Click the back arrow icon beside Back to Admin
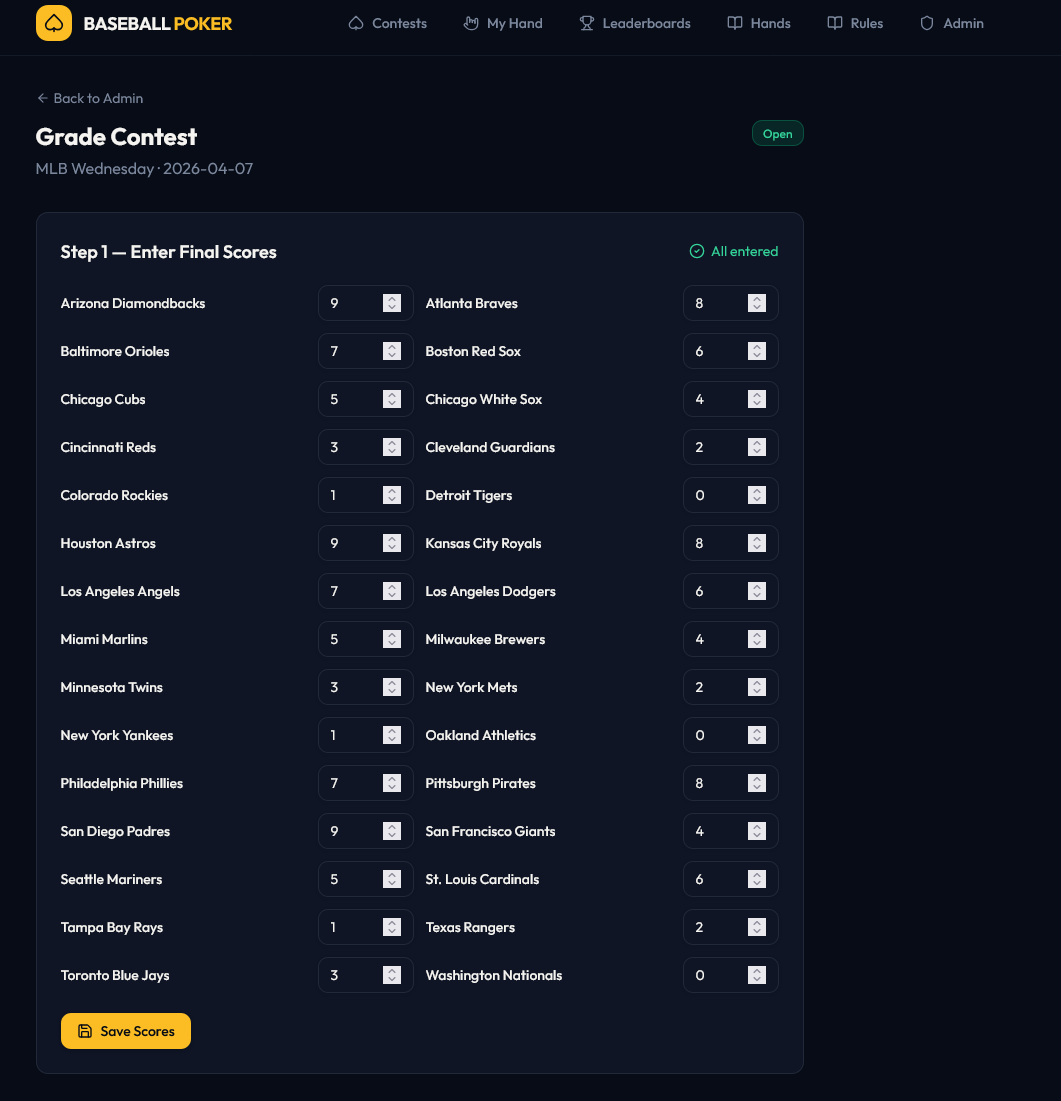 tap(42, 98)
